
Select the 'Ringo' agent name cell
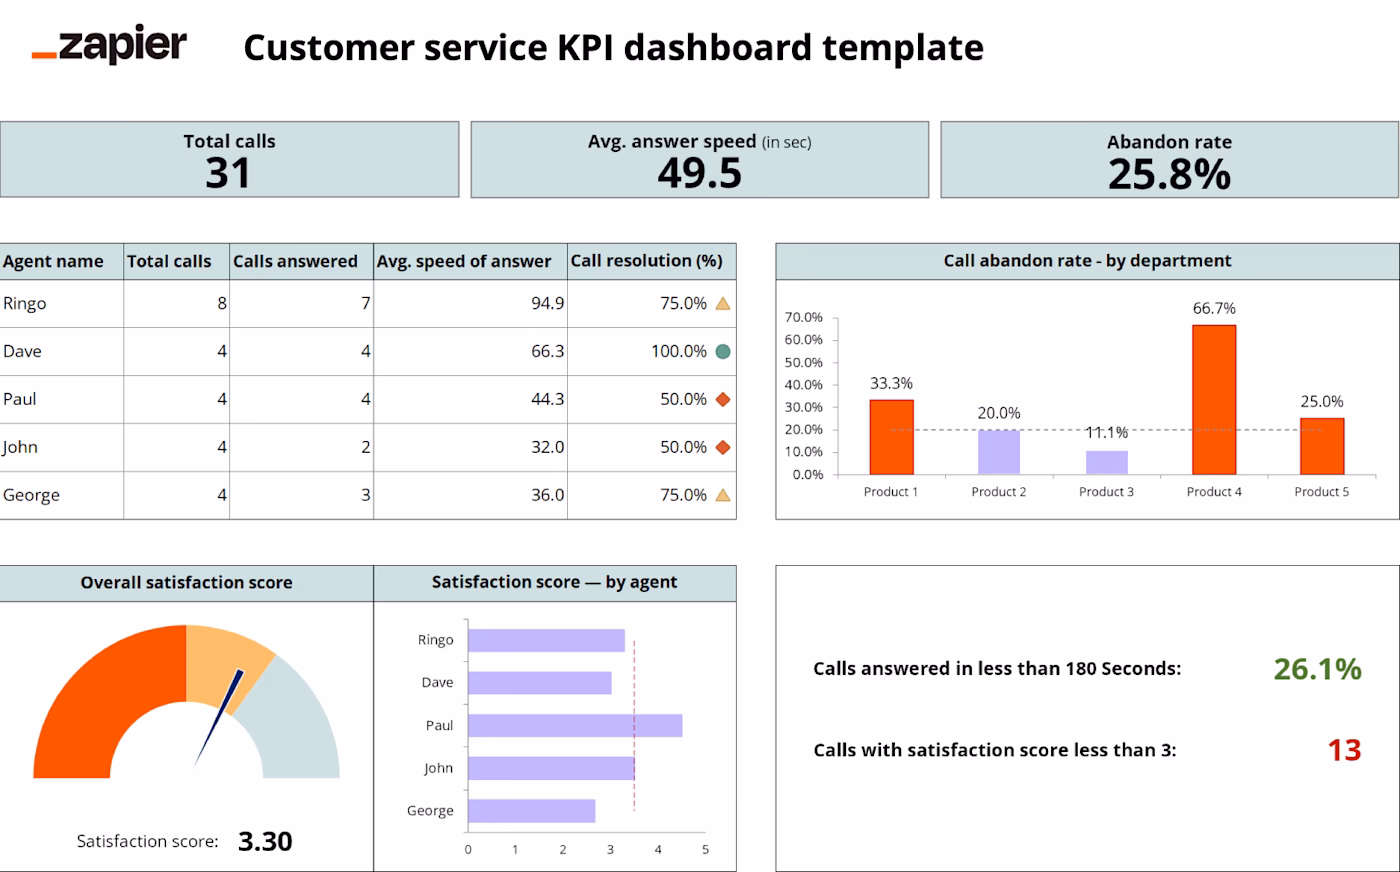(61, 304)
